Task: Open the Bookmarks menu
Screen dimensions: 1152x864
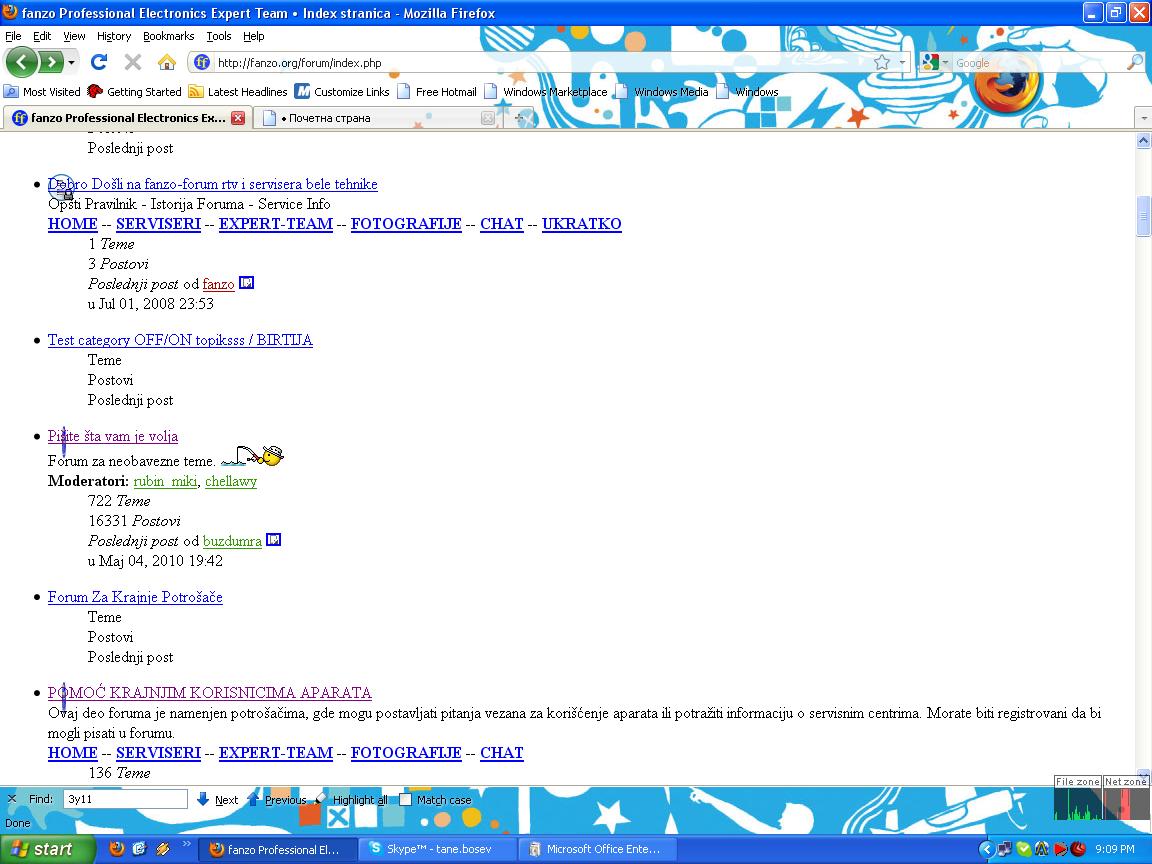Action: (168, 36)
